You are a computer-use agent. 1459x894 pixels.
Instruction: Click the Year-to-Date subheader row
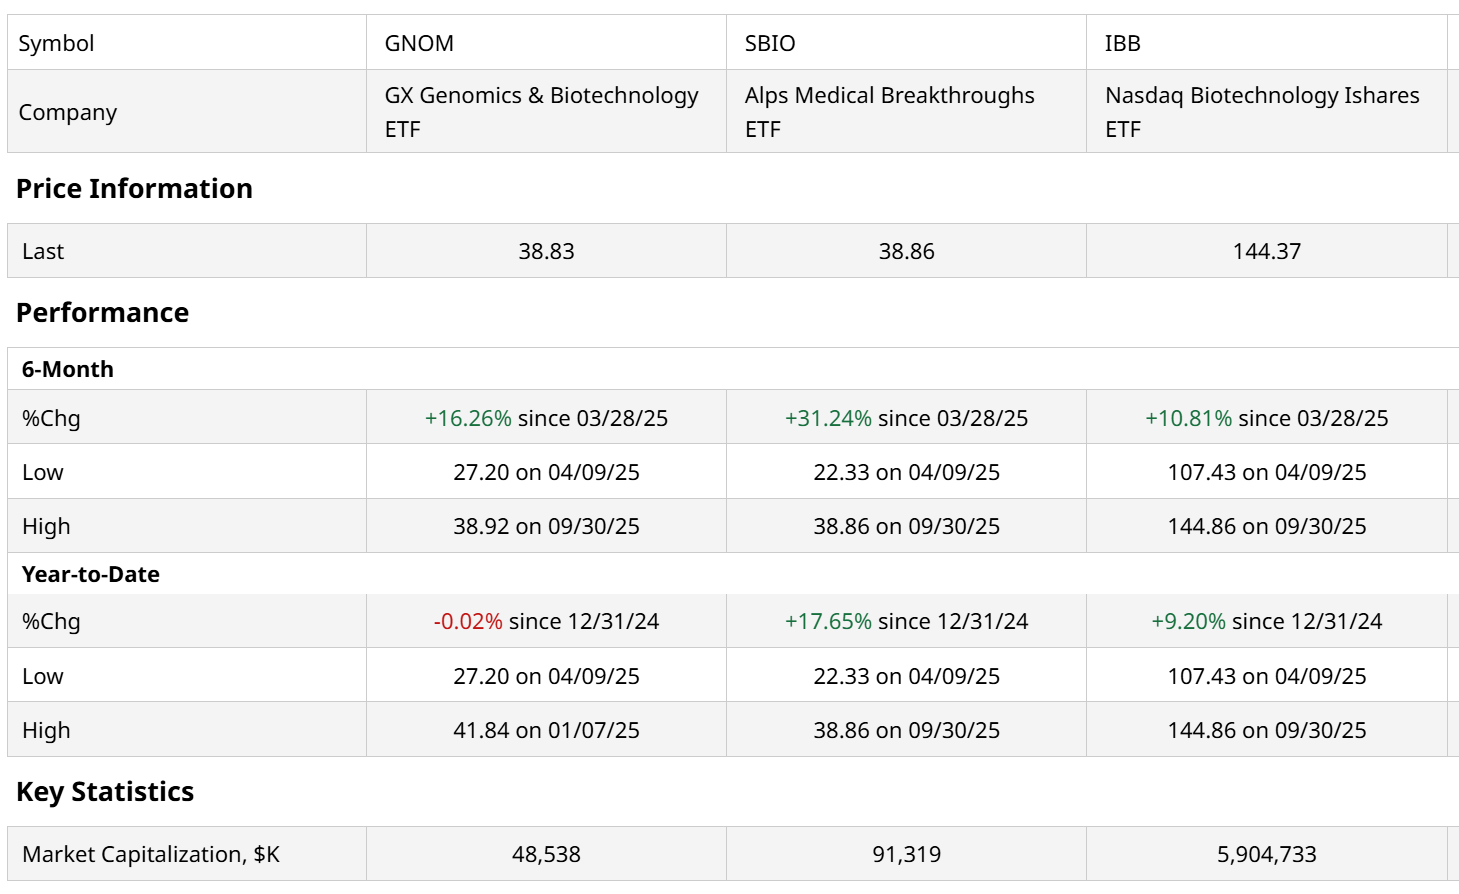click(x=91, y=574)
